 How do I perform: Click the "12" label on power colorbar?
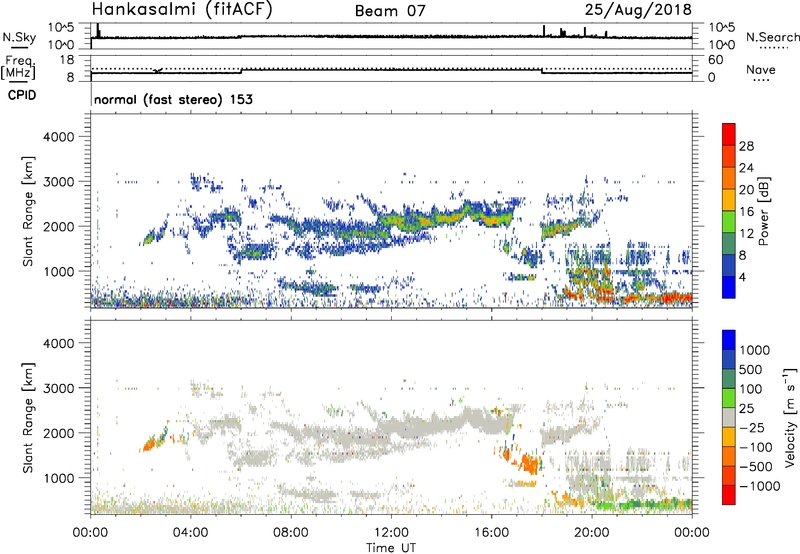(746, 234)
